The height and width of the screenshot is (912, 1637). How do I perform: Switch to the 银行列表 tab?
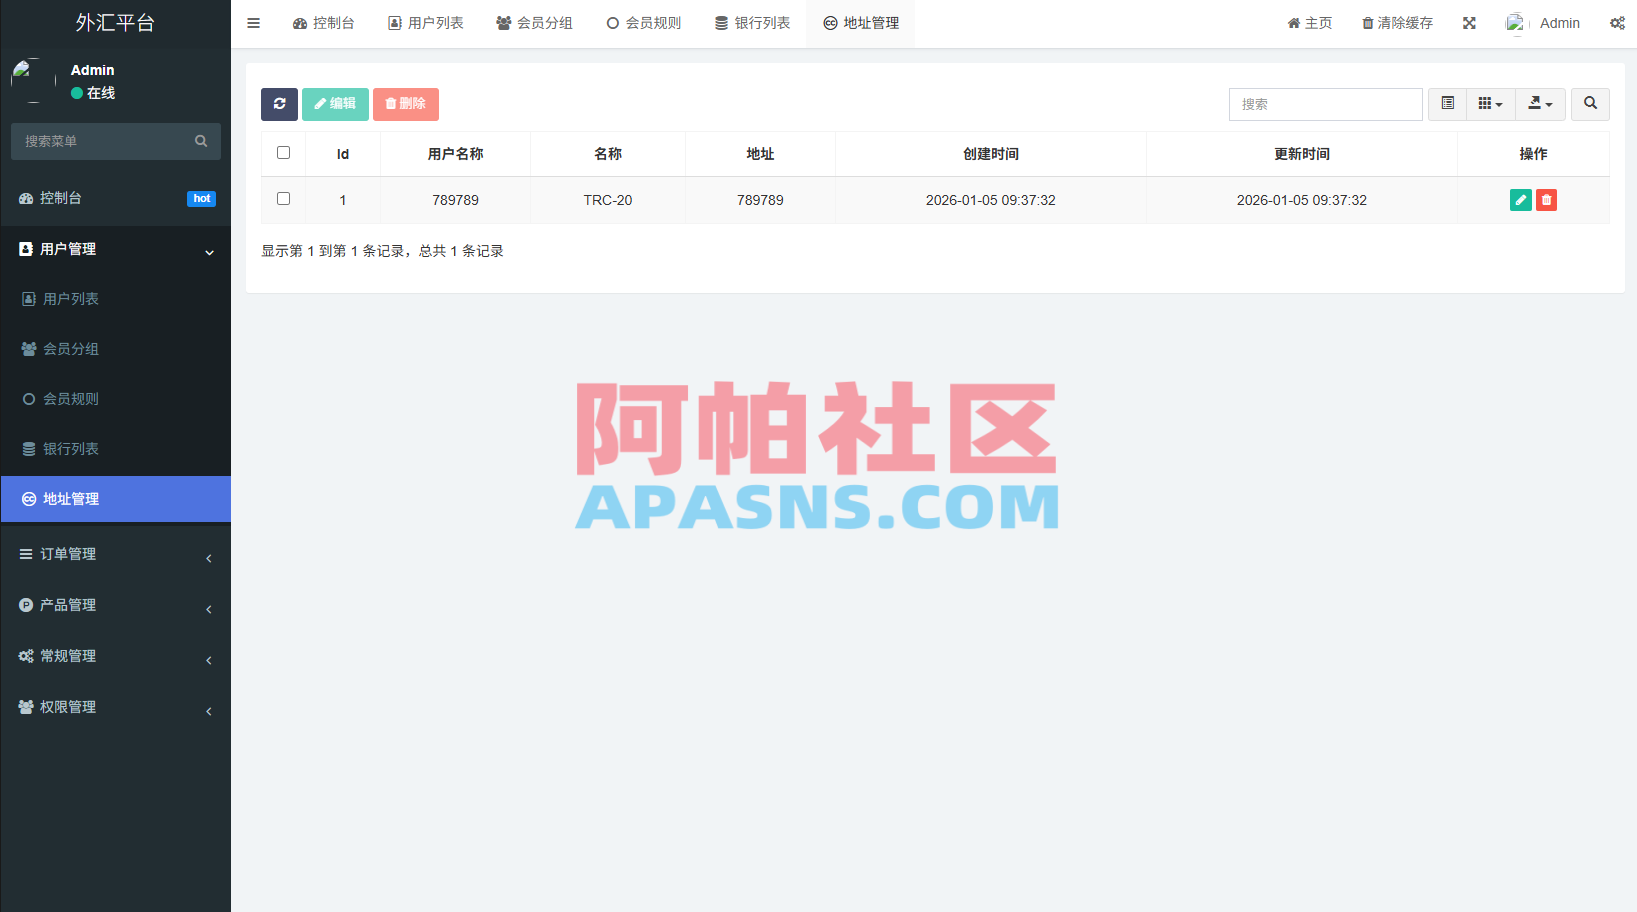(752, 23)
